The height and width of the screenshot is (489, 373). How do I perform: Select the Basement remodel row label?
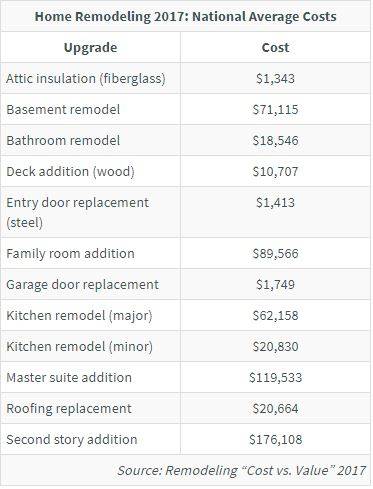tap(63, 110)
